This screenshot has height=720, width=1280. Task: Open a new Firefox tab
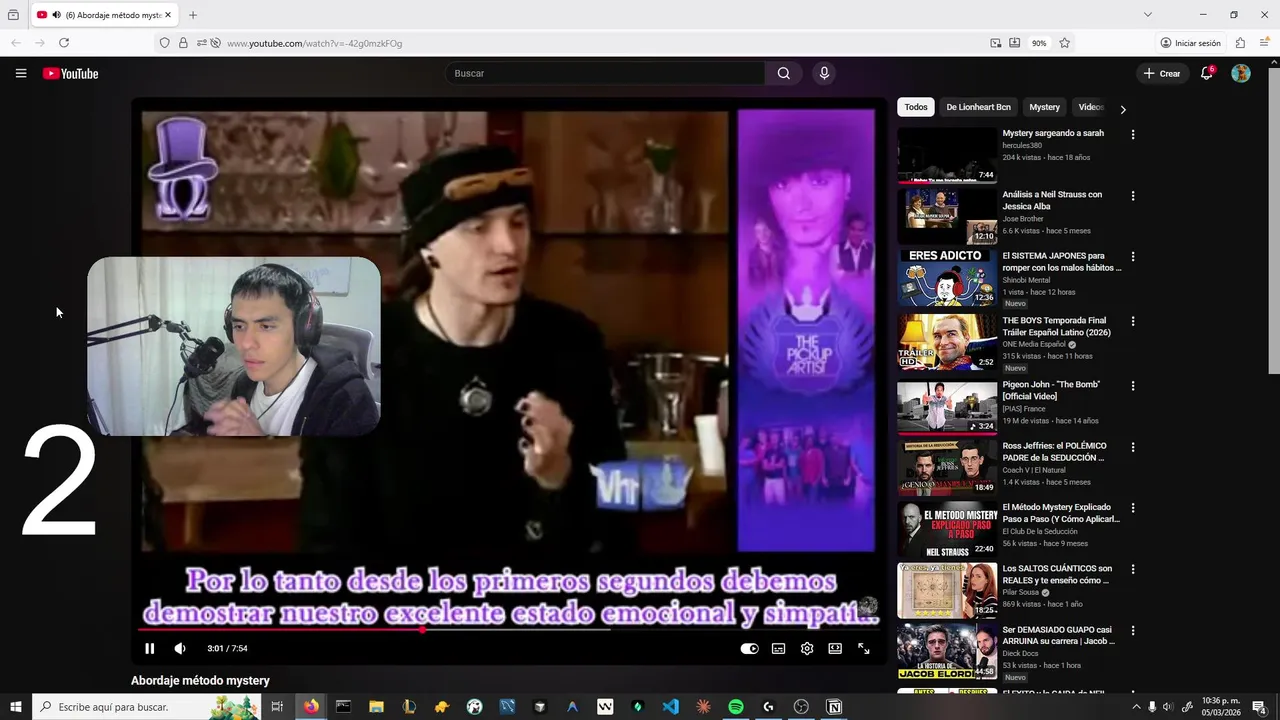click(x=193, y=15)
